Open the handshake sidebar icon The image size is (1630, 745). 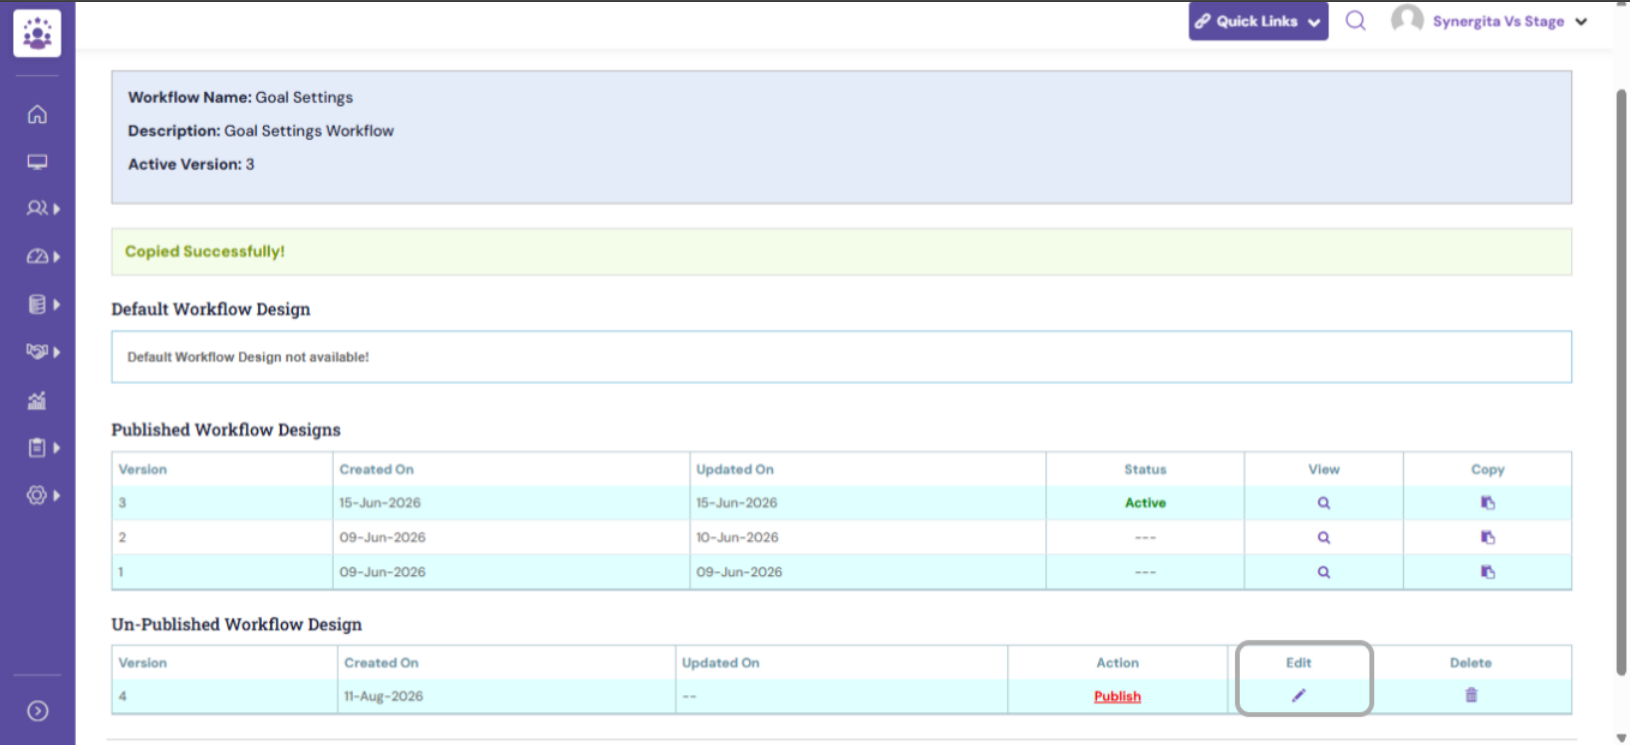click(37, 352)
